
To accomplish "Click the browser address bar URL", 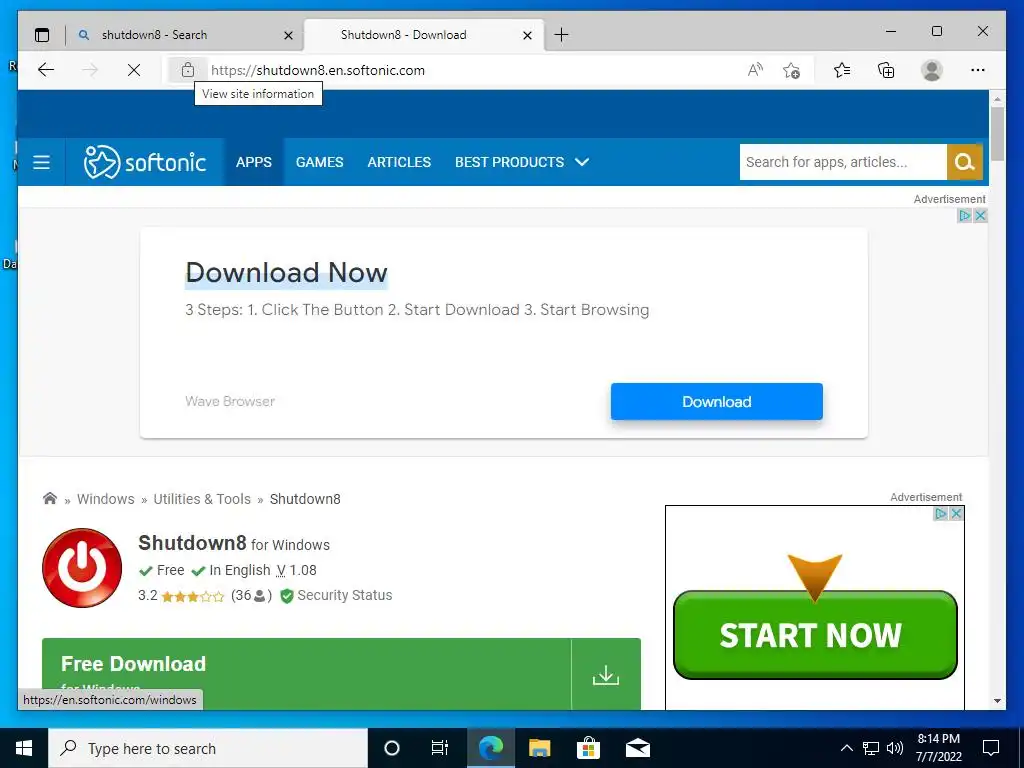I will 317,70.
